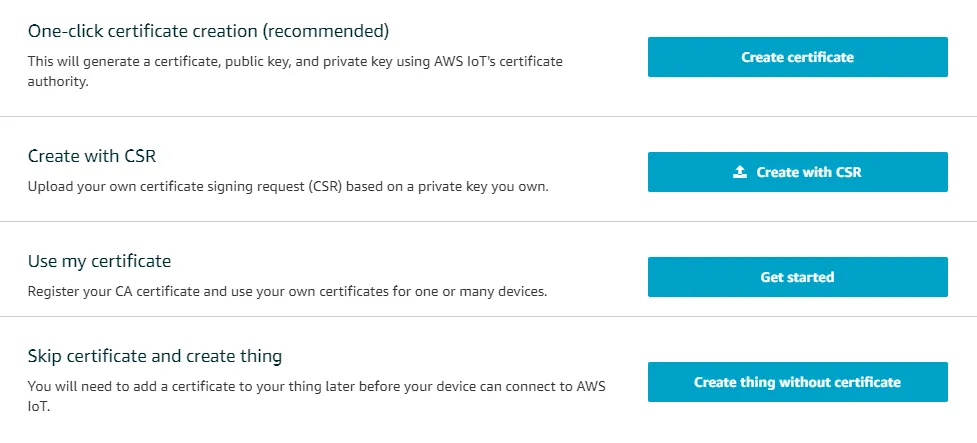Viewport: 977px width, 443px height.
Task: Click the 'Create with CSR' section heading
Action: pyautogui.click(x=92, y=156)
